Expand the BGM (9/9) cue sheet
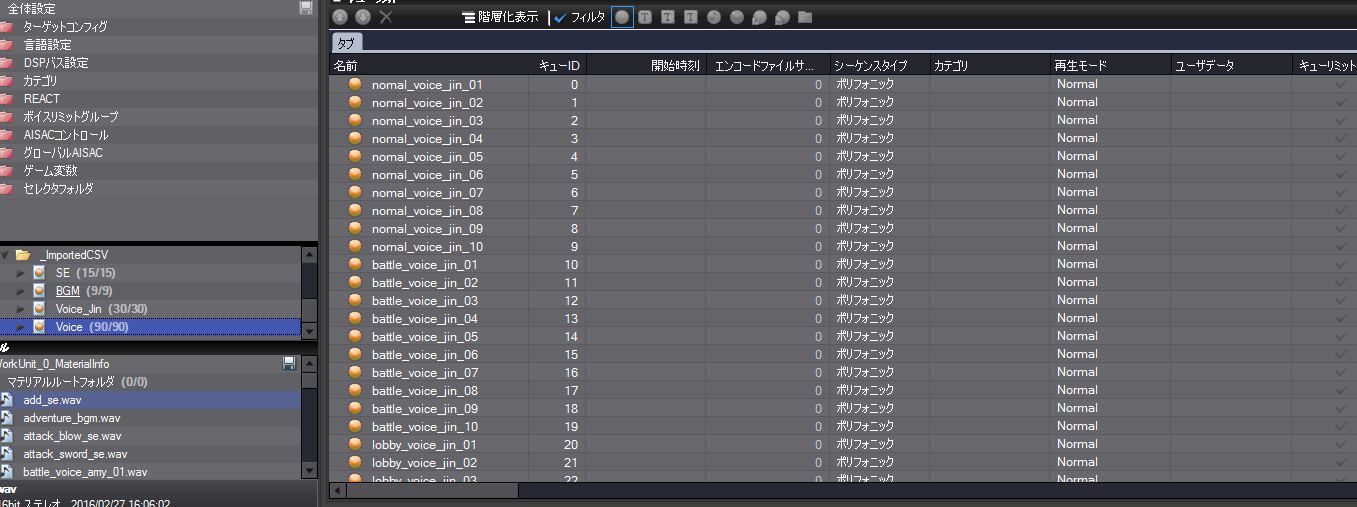 click(x=20, y=290)
